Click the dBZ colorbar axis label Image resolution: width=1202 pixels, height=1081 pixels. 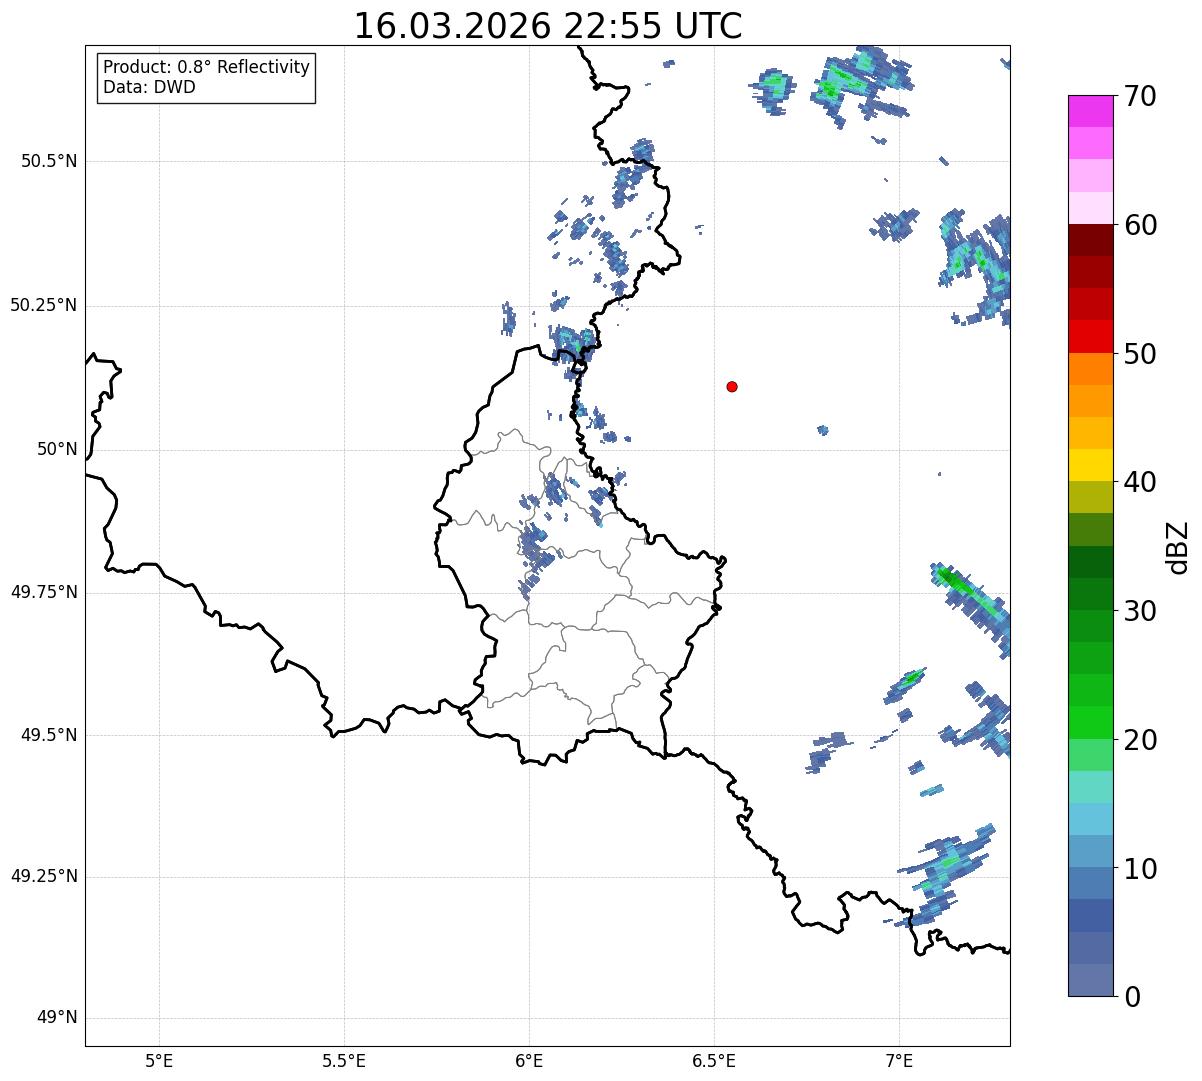tap(1178, 547)
